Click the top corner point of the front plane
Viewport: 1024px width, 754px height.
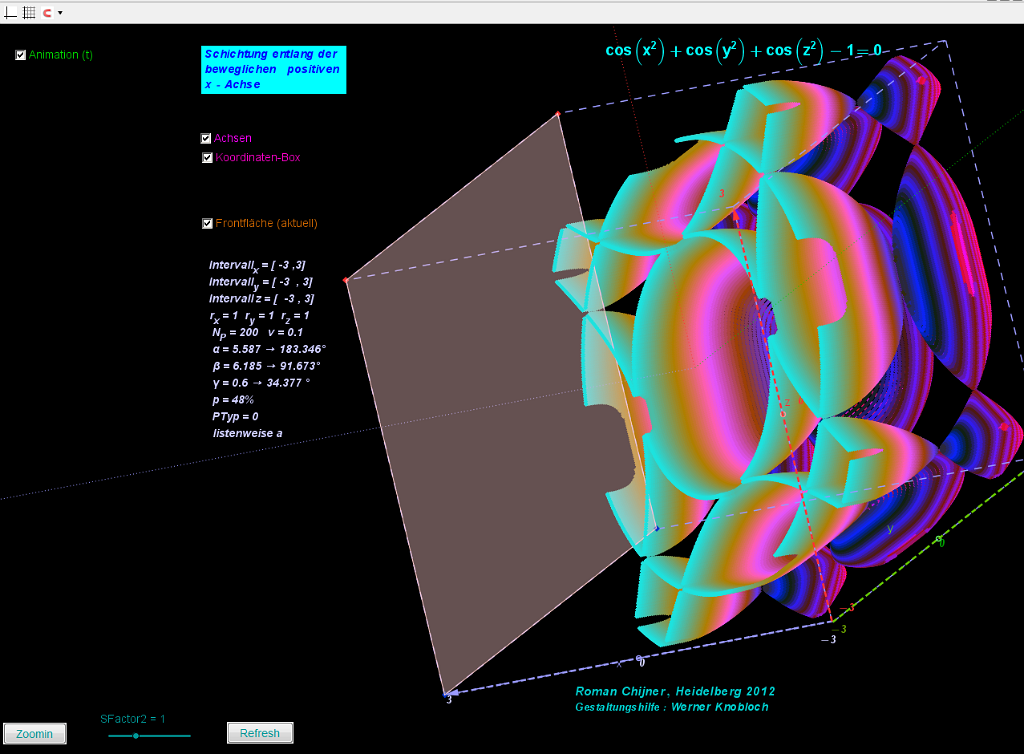point(558,115)
